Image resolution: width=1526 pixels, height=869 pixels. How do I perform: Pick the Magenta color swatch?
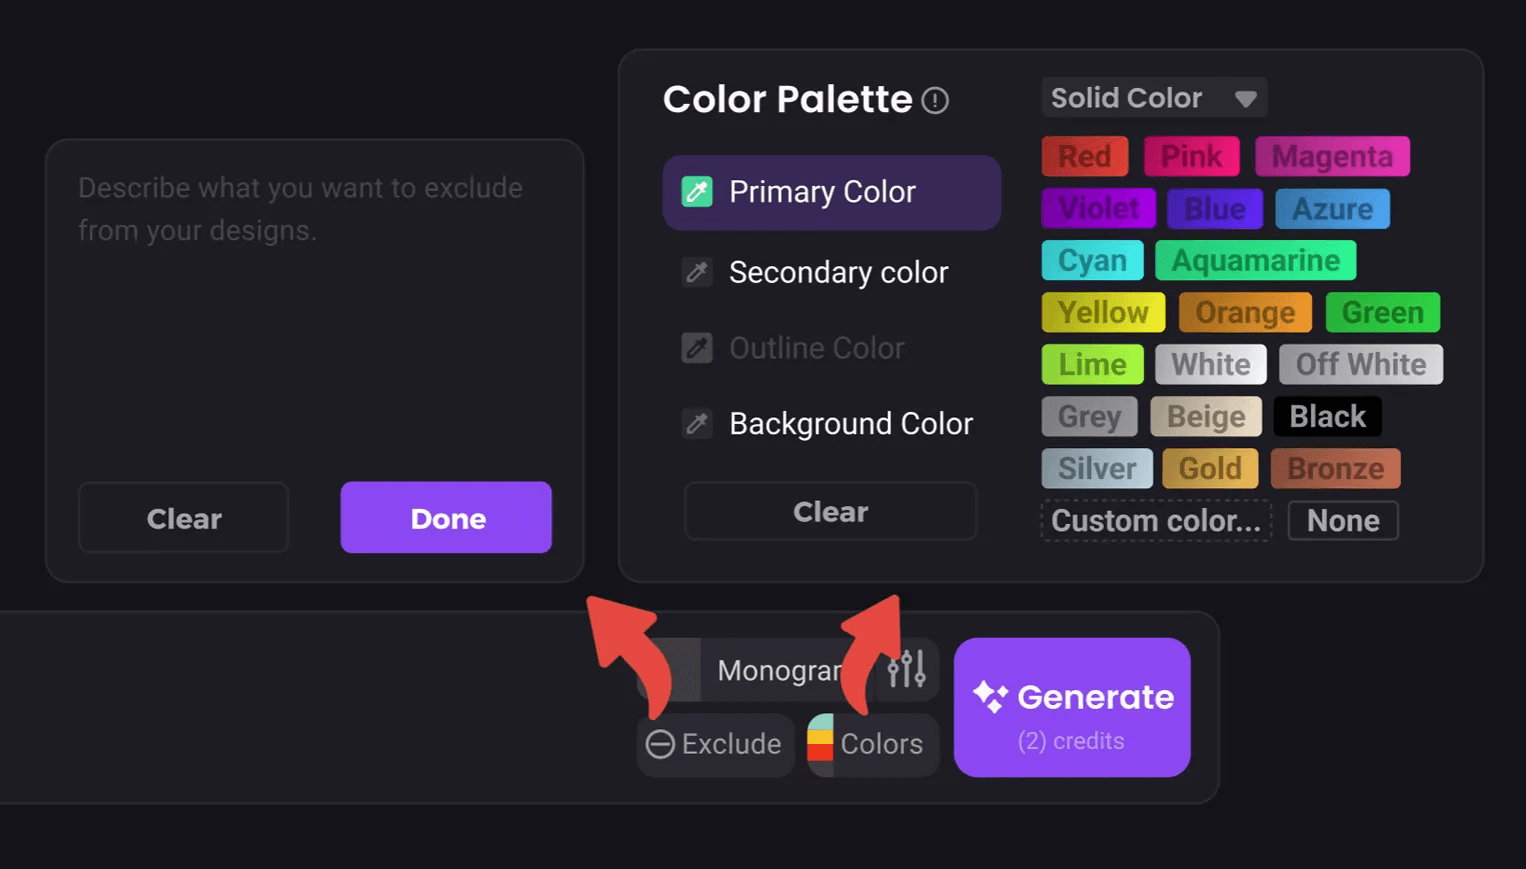1332,157
